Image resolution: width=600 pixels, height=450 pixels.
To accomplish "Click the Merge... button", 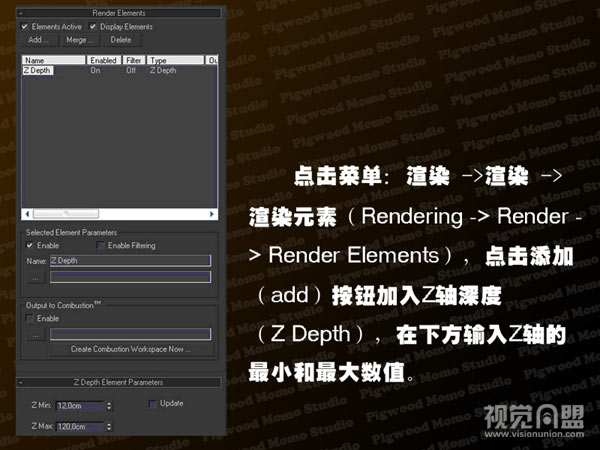I will coord(80,40).
